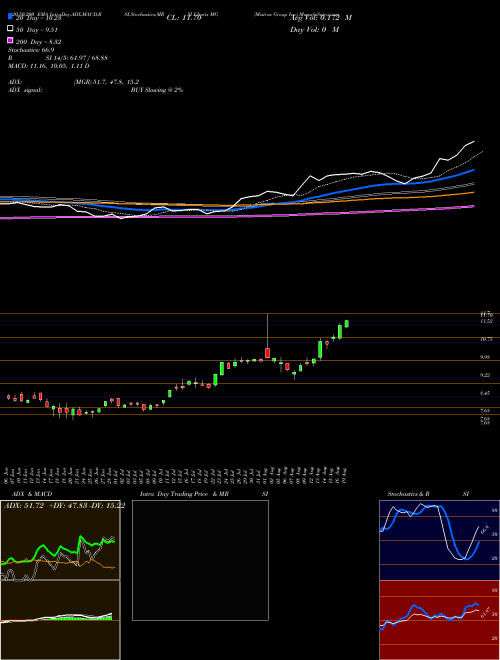Click the 61.97 value on RSI line
Viewport: 500px width, 660px height.
484,612
